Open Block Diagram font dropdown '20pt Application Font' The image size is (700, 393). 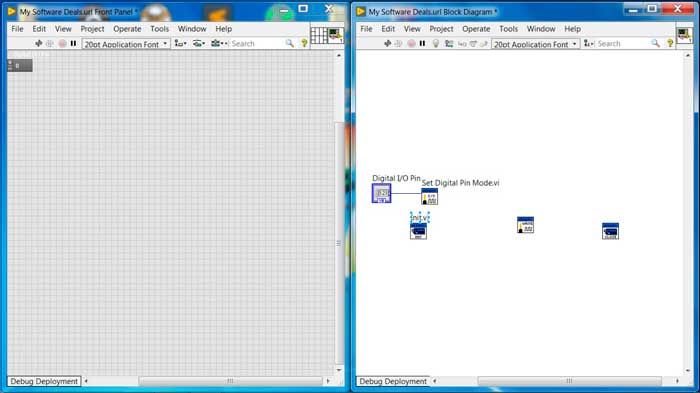pyautogui.click(x=535, y=44)
